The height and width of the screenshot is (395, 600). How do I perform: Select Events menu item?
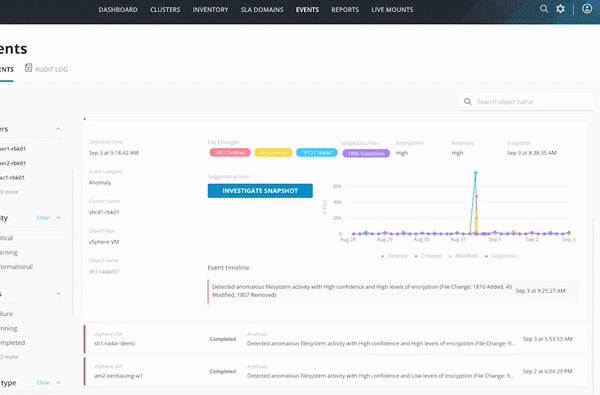307,10
